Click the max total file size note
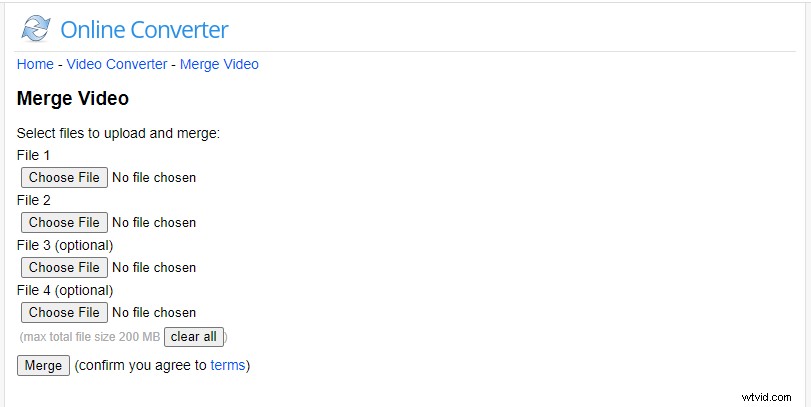 click(90, 337)
